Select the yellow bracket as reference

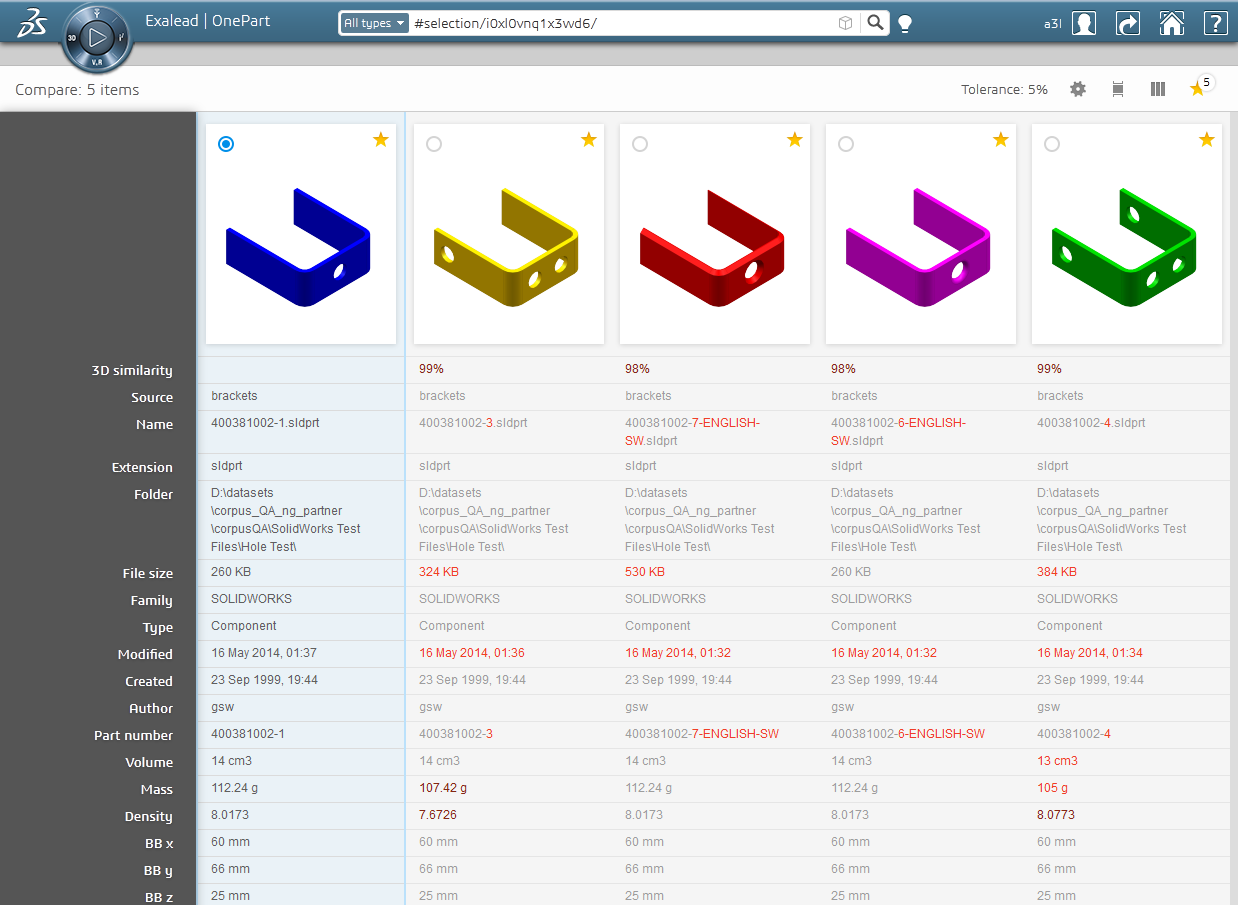pos(433,144)
